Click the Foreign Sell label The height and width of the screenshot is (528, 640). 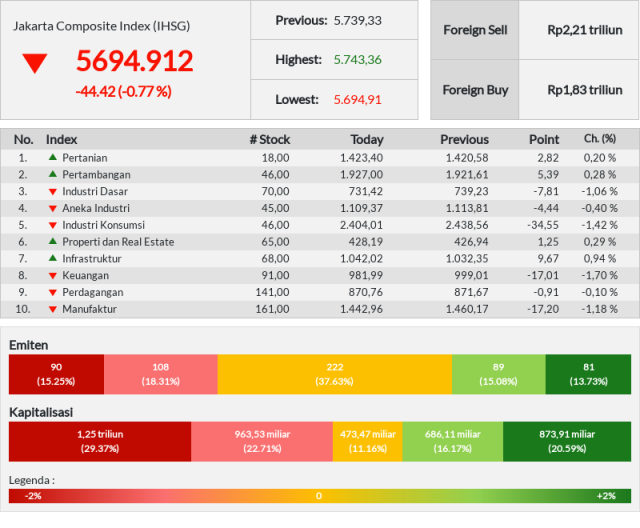click(x=475, y=30)
